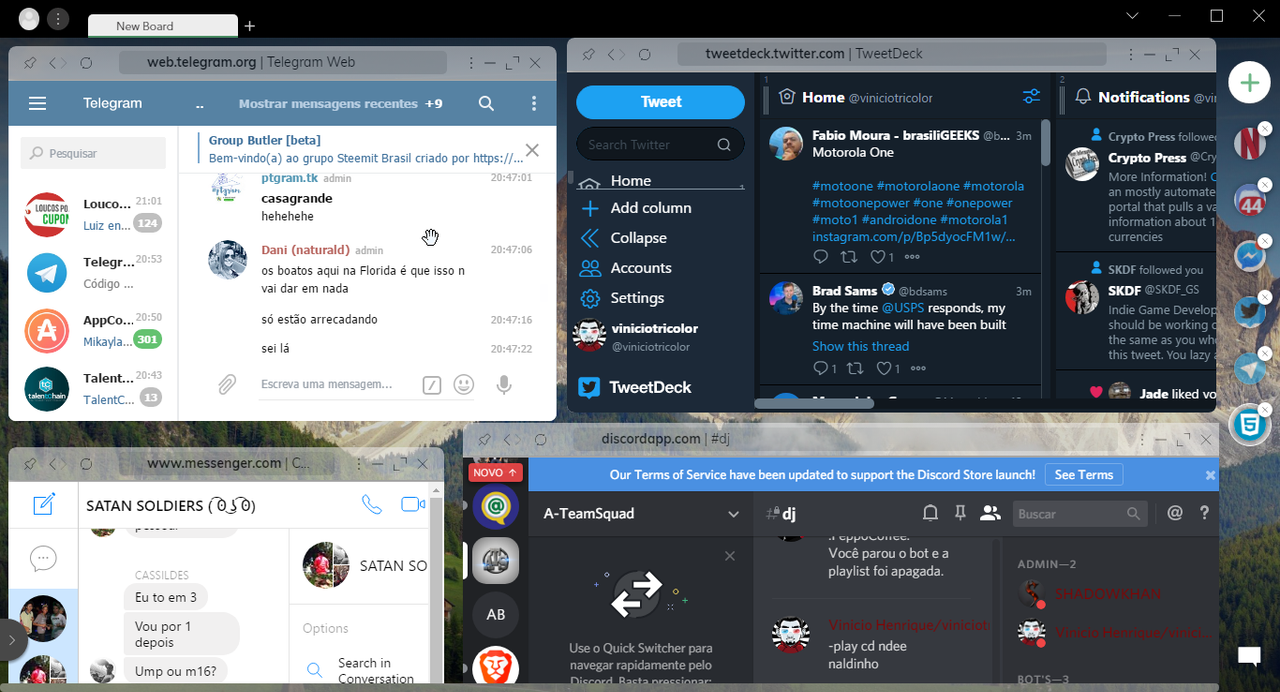The image size is (1280, 692).
Task: Start a Messenger video call
Action: pos(412,505)
